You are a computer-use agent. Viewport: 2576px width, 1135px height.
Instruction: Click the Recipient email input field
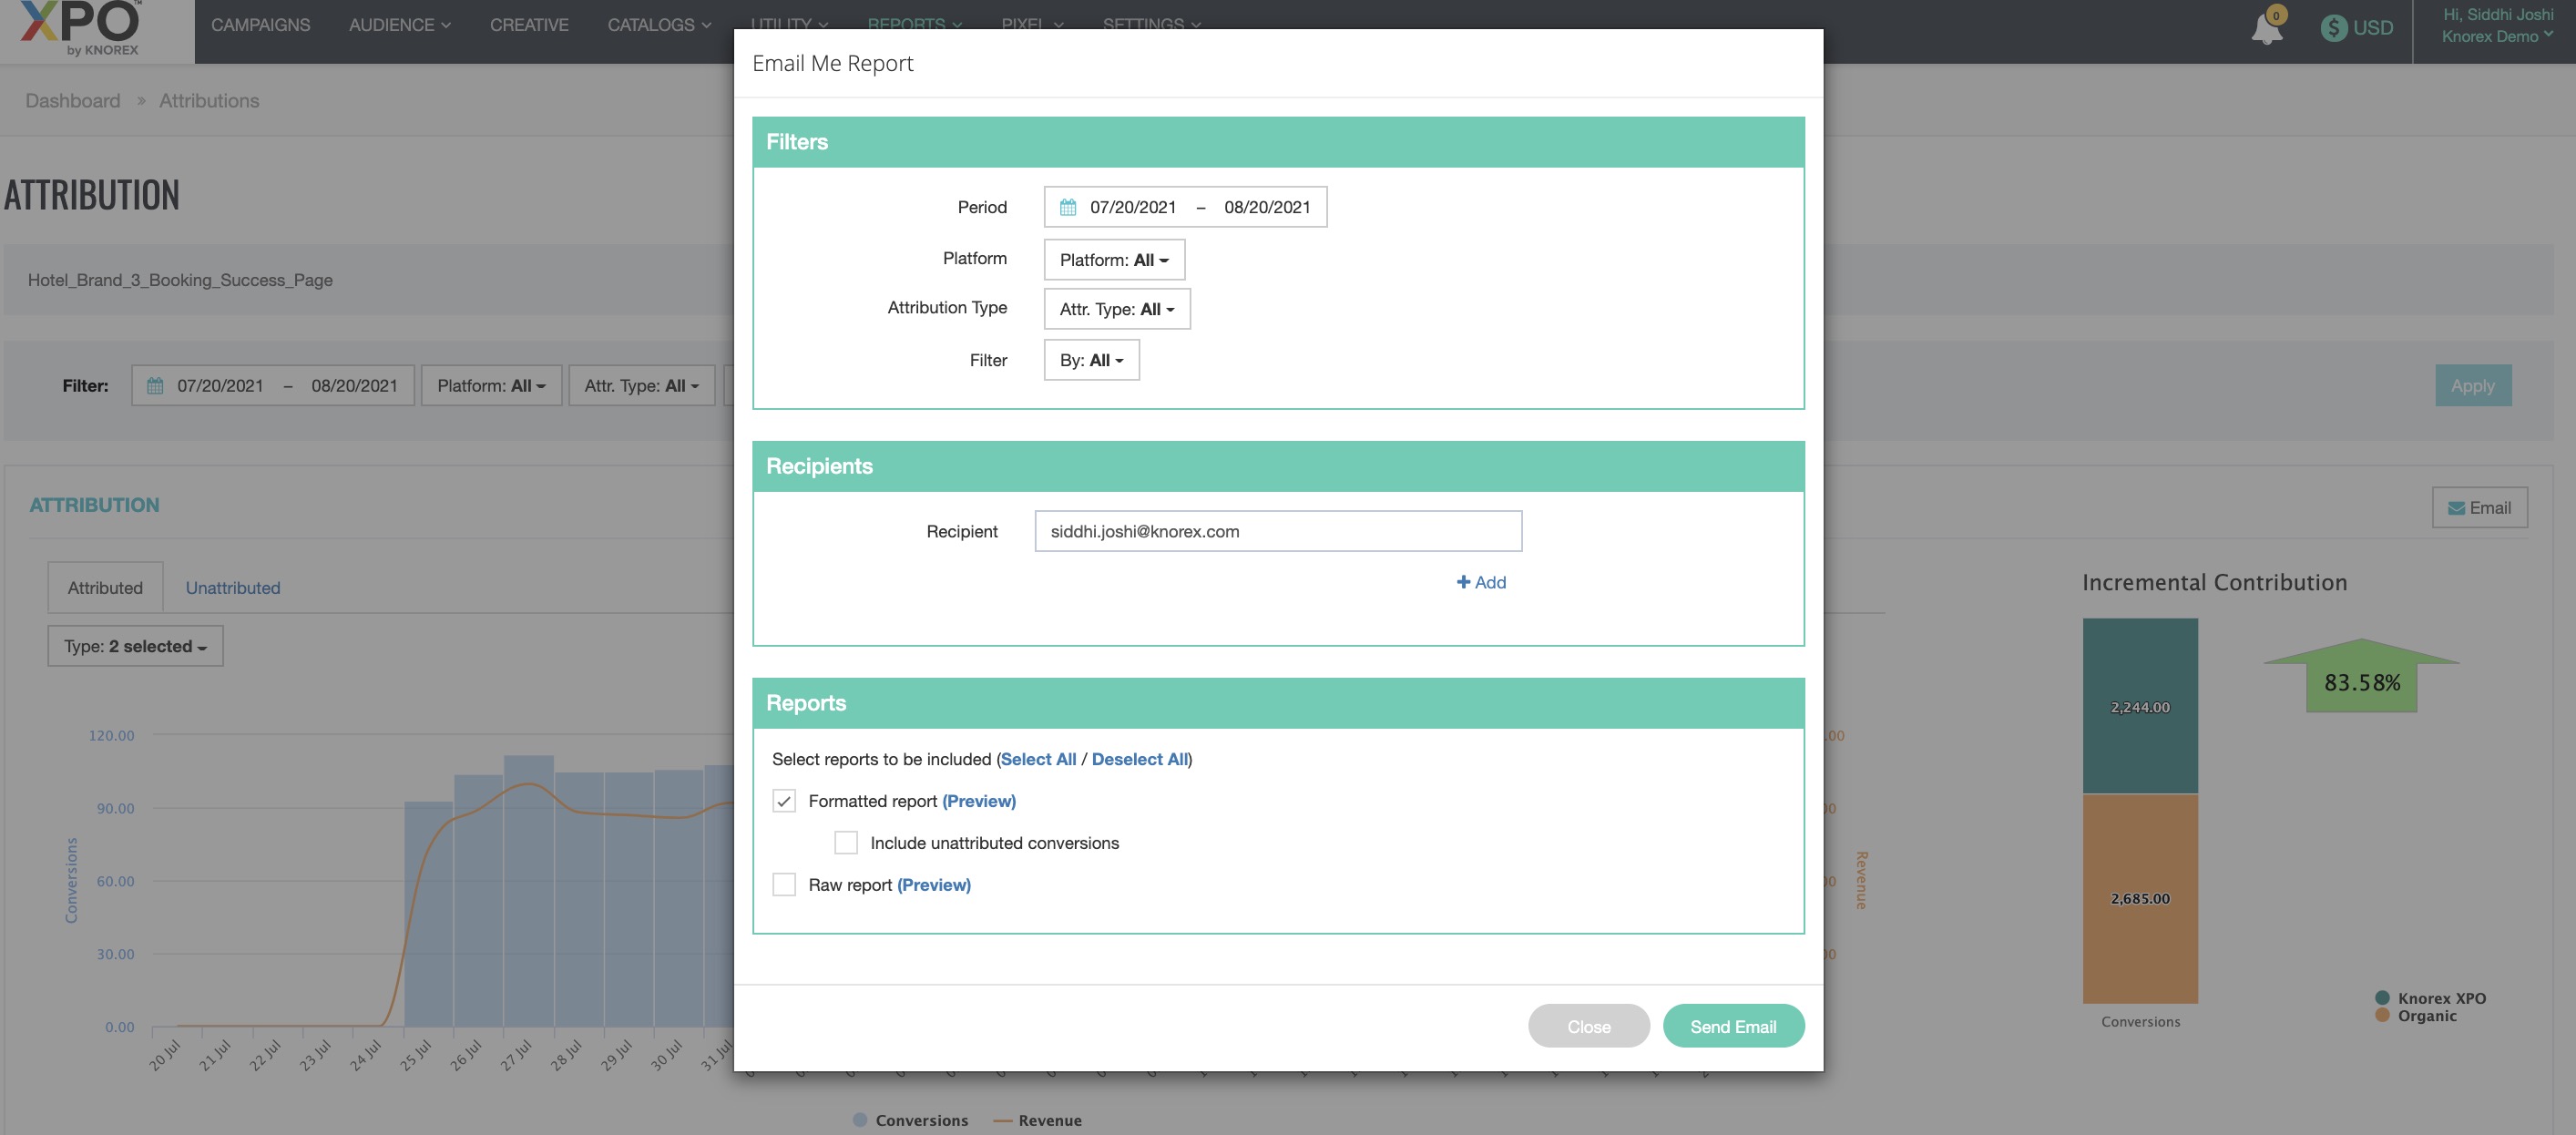pos(1277,532)
